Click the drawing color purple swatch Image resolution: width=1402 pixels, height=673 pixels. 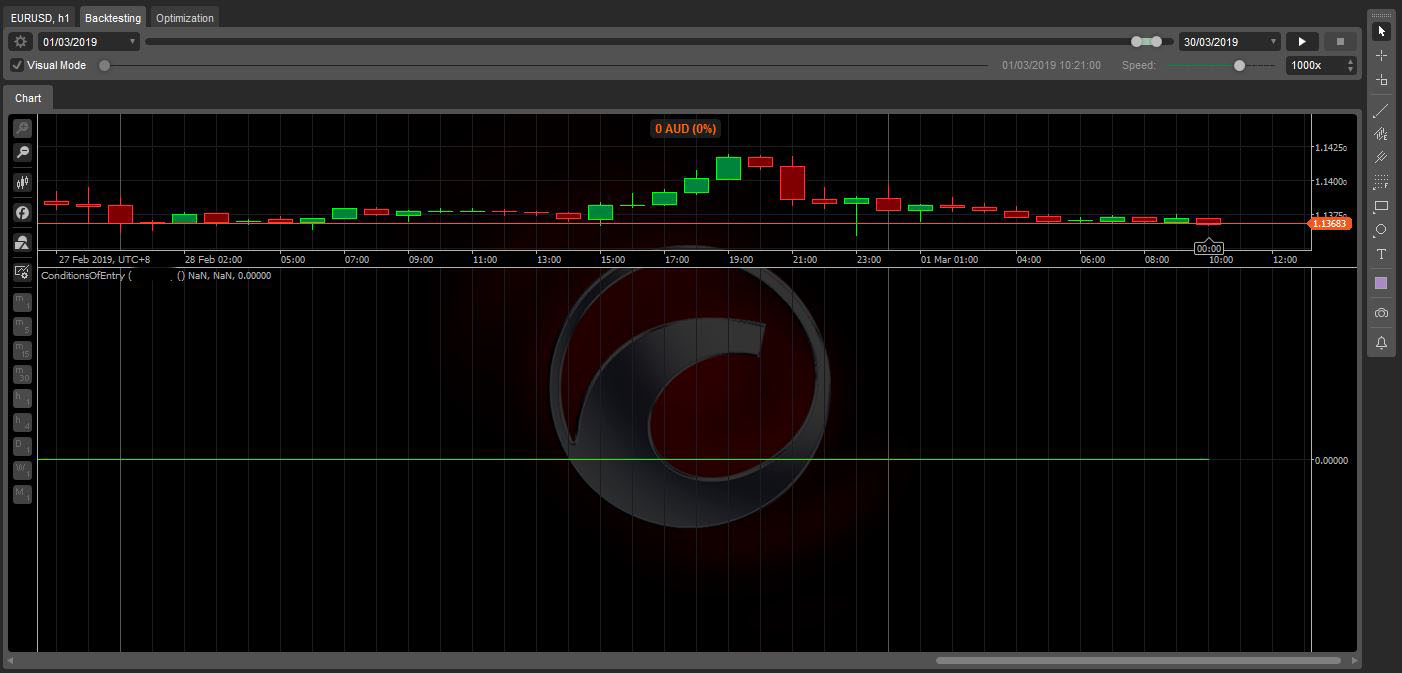point(1381,283)
